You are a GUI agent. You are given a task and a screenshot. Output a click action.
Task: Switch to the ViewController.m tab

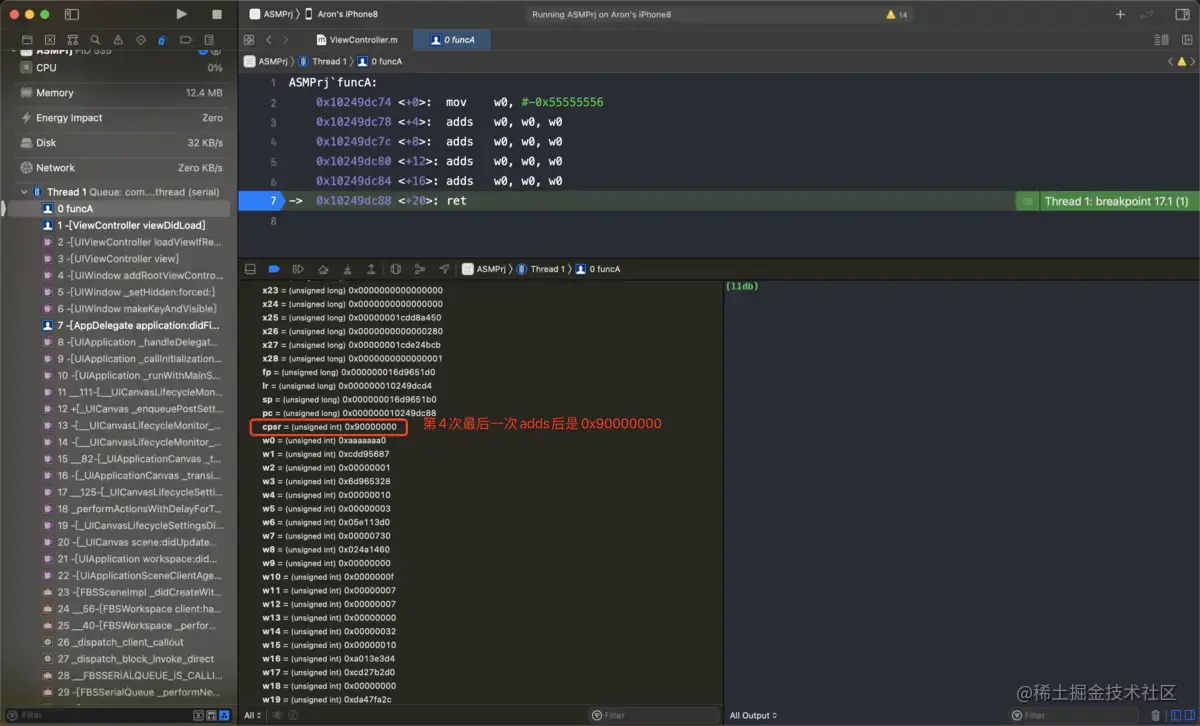(x=357, y=40)
